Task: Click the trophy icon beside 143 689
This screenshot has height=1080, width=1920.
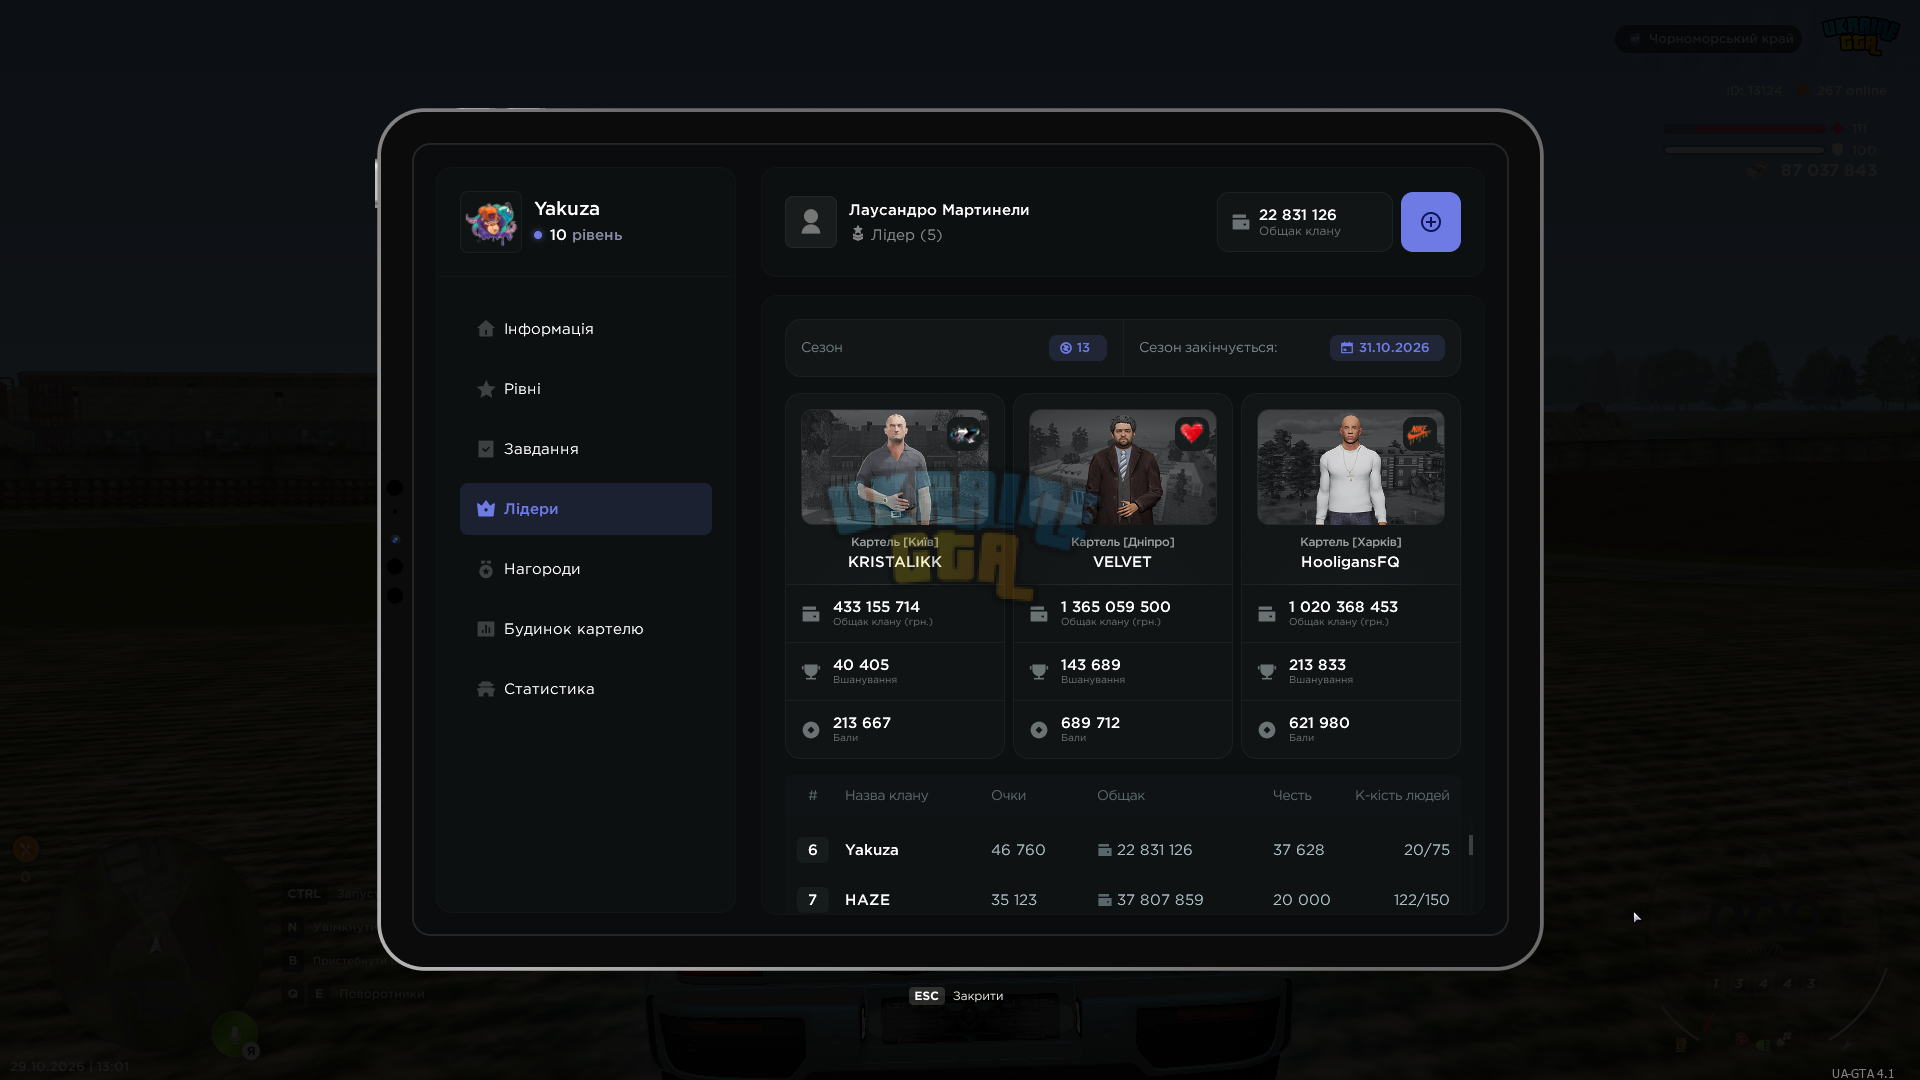Action: (x=1039, y=672)
